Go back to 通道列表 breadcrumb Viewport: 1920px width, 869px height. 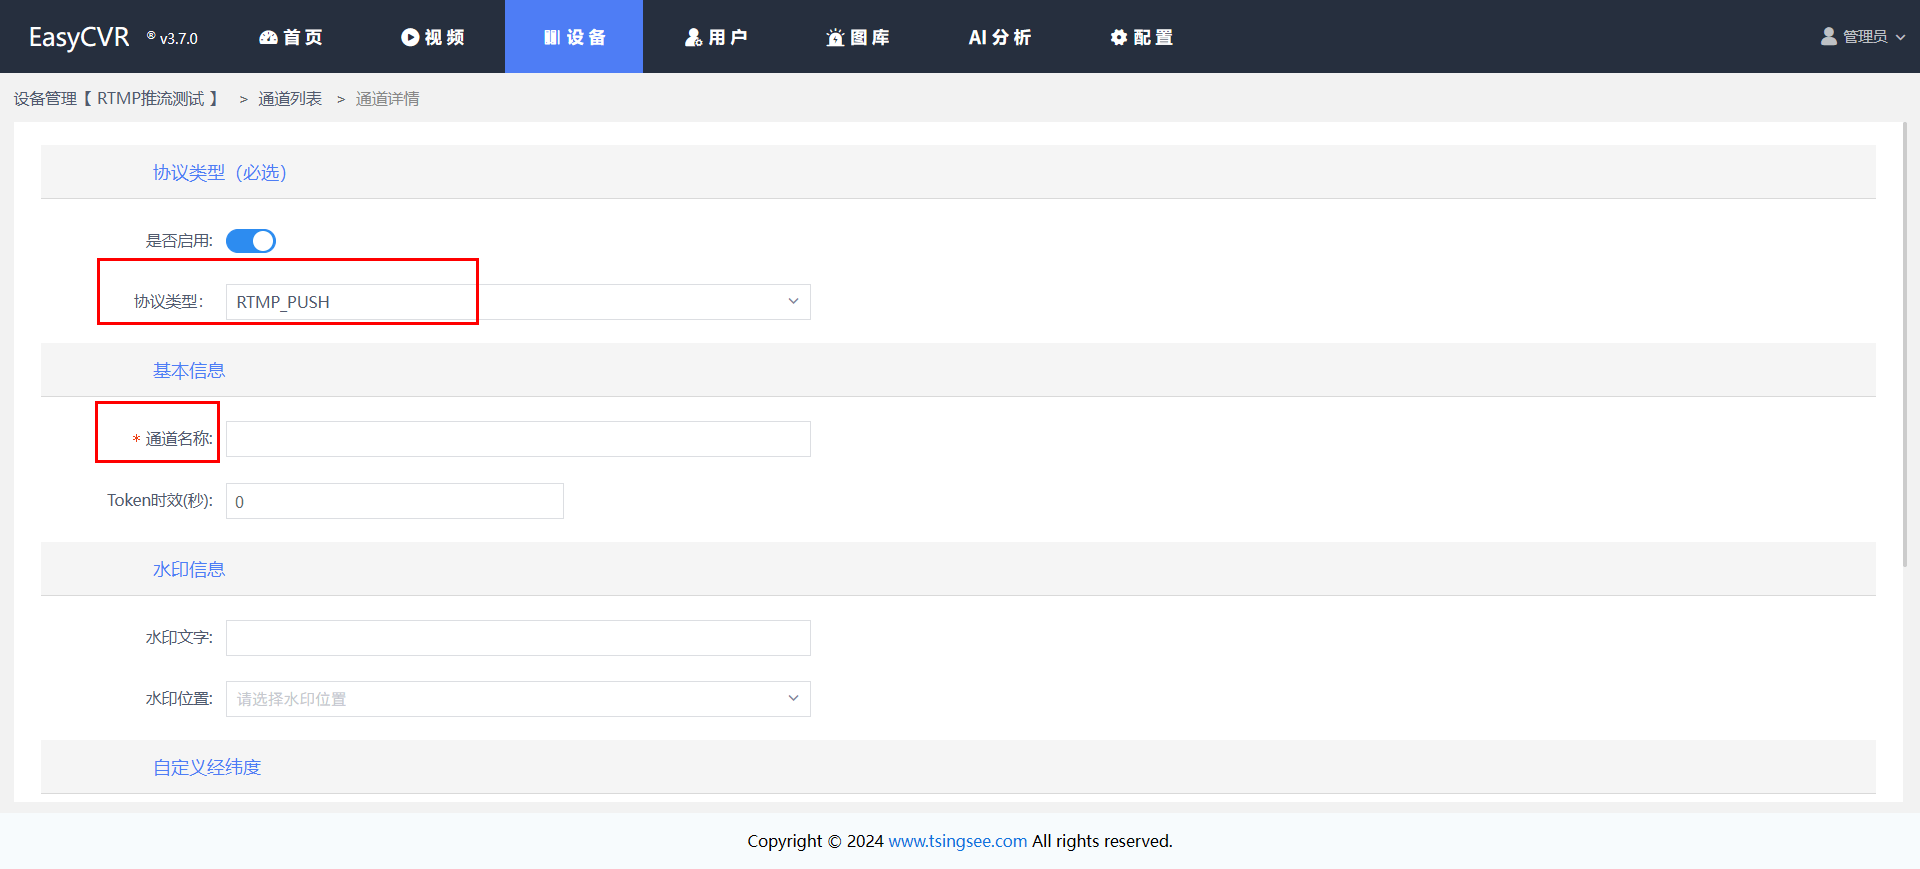point(290,98)
